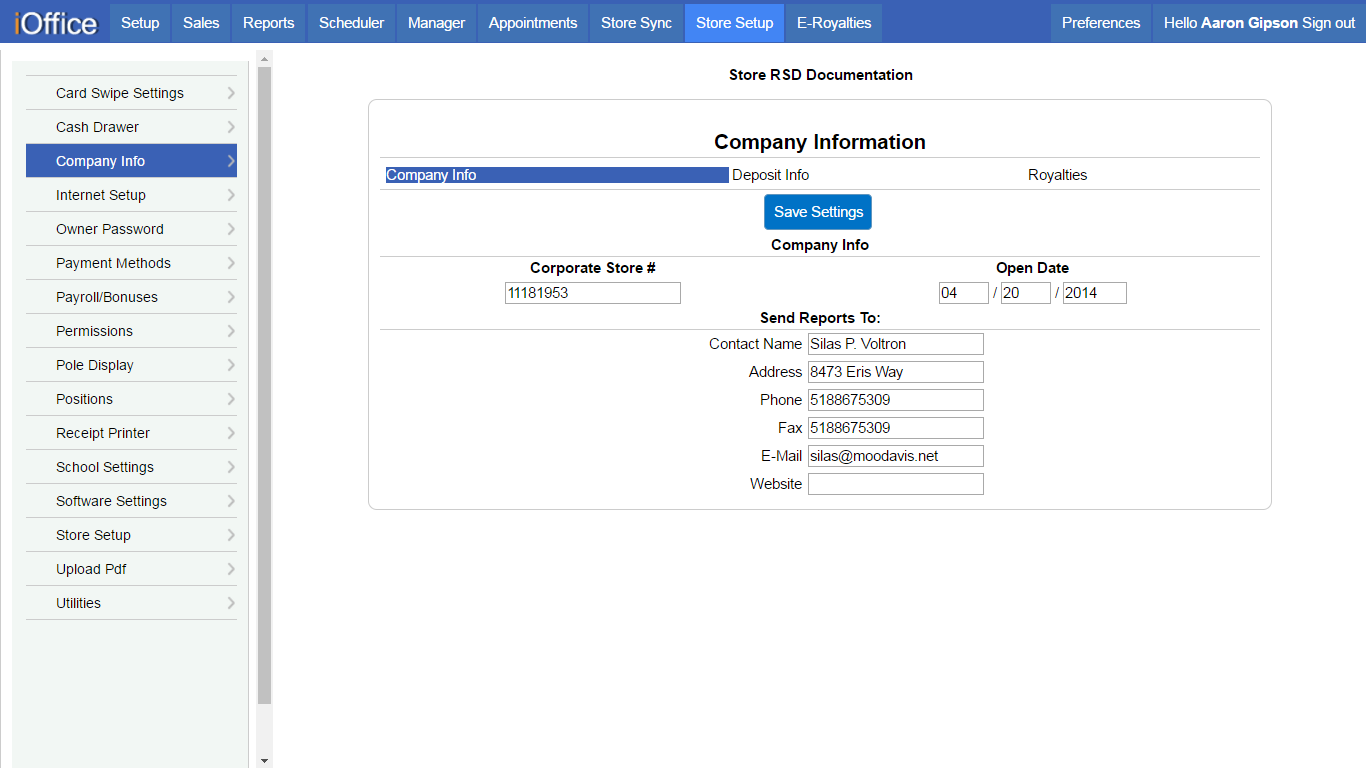Open the Store Sync menu

(x=636, y=23)
